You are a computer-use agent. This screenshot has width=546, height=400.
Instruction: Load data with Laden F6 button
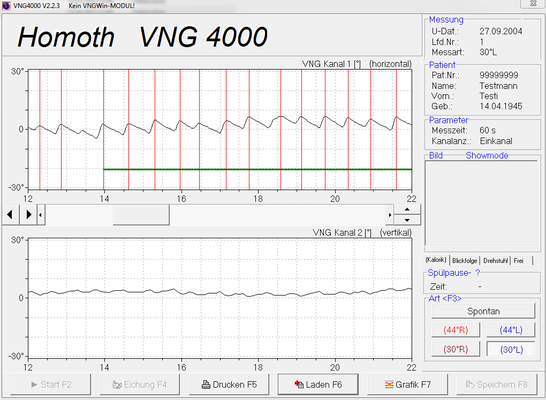318,384
